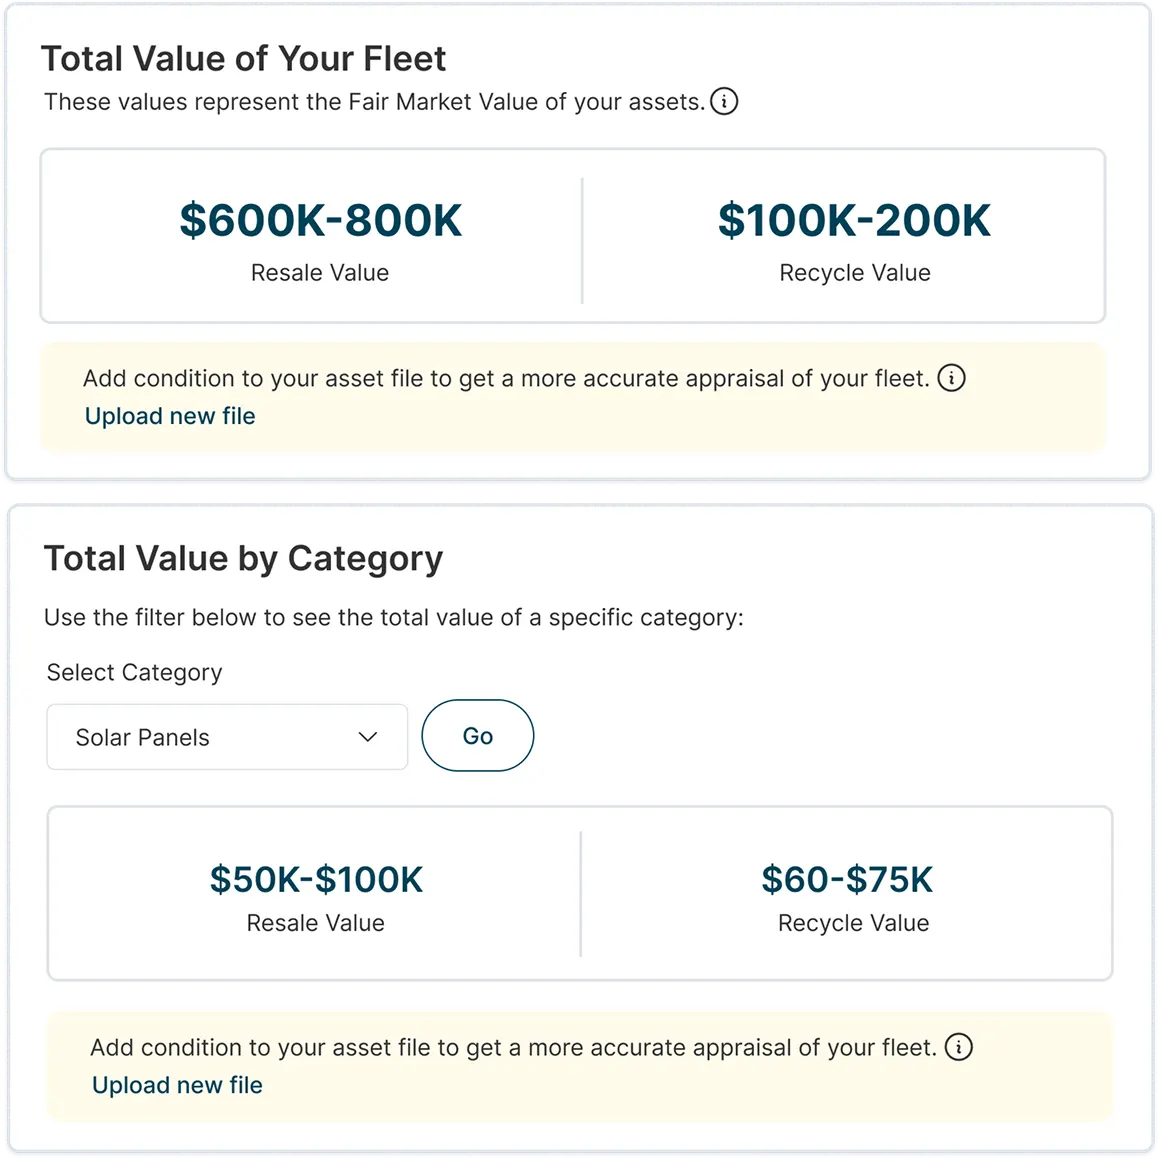
Task: Open the Solar Panels category dropdown
Action: (227, 737)
